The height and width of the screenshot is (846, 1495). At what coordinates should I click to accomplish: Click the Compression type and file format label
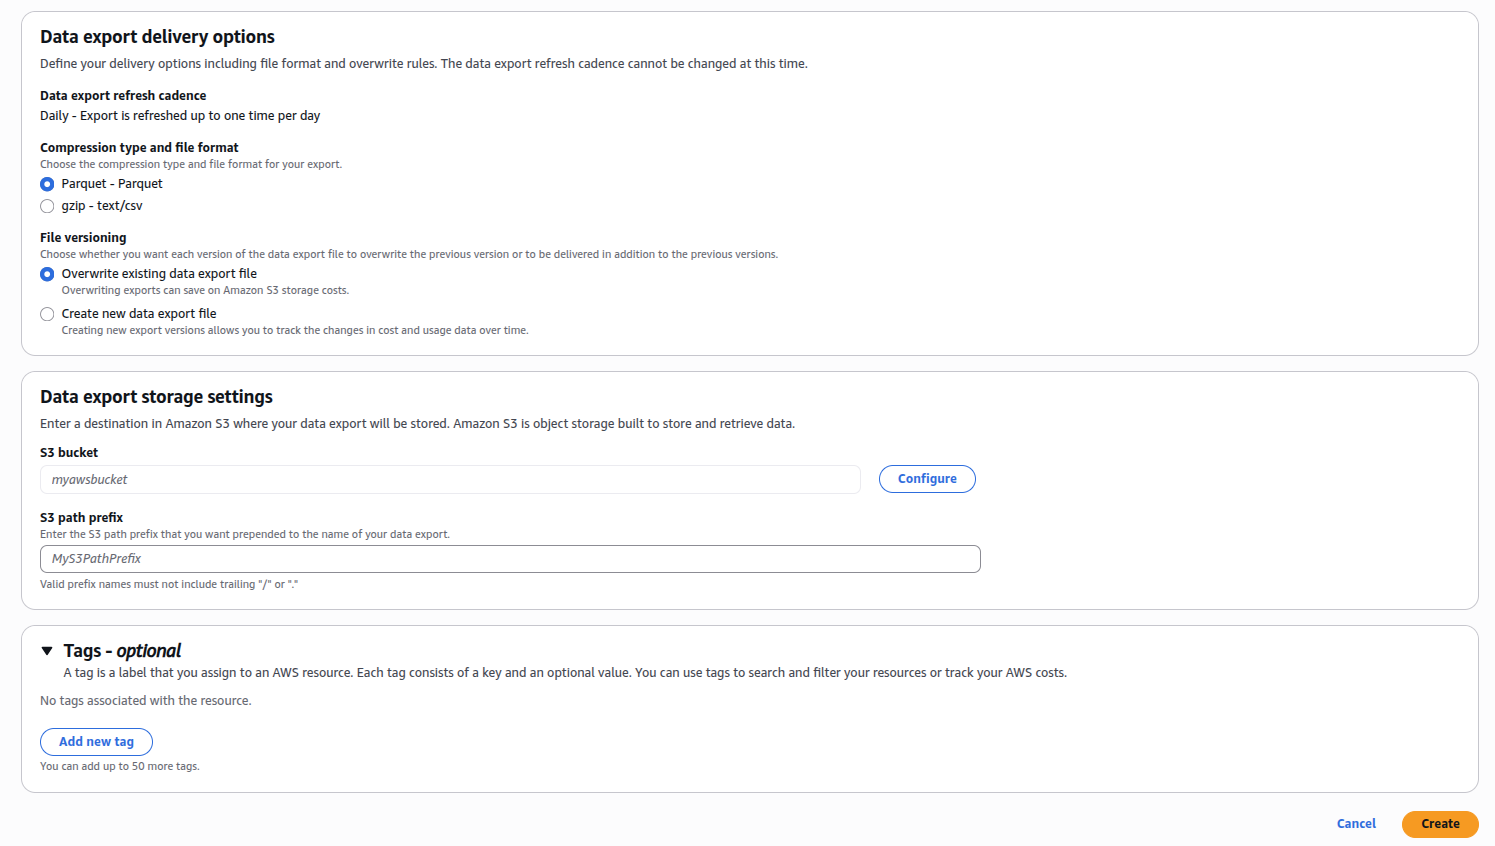point(138,147)
